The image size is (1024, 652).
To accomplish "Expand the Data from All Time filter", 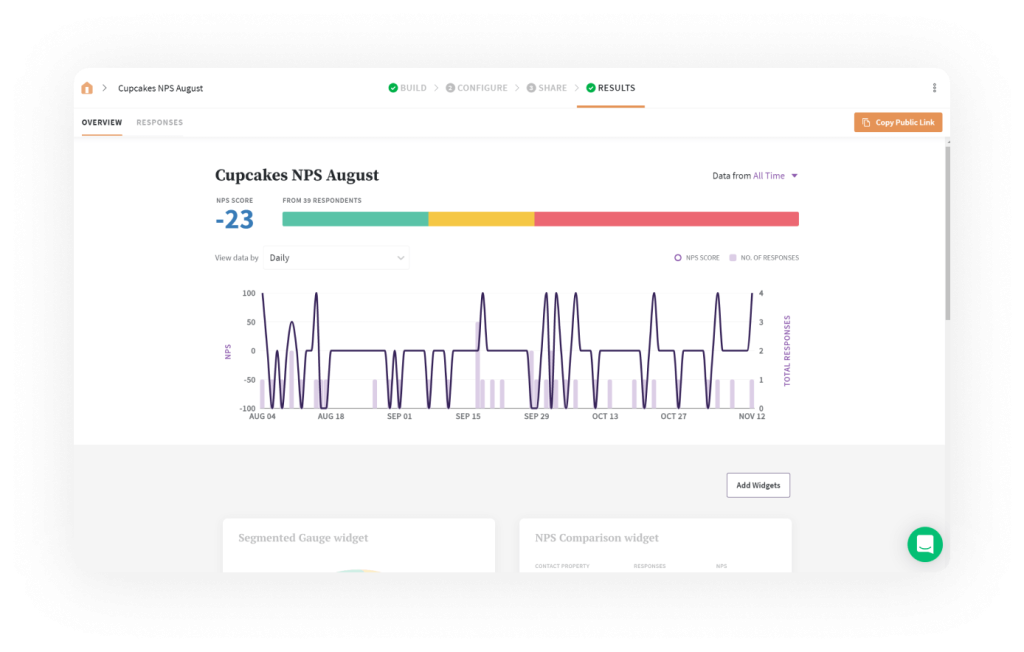I will pos(775,176).
